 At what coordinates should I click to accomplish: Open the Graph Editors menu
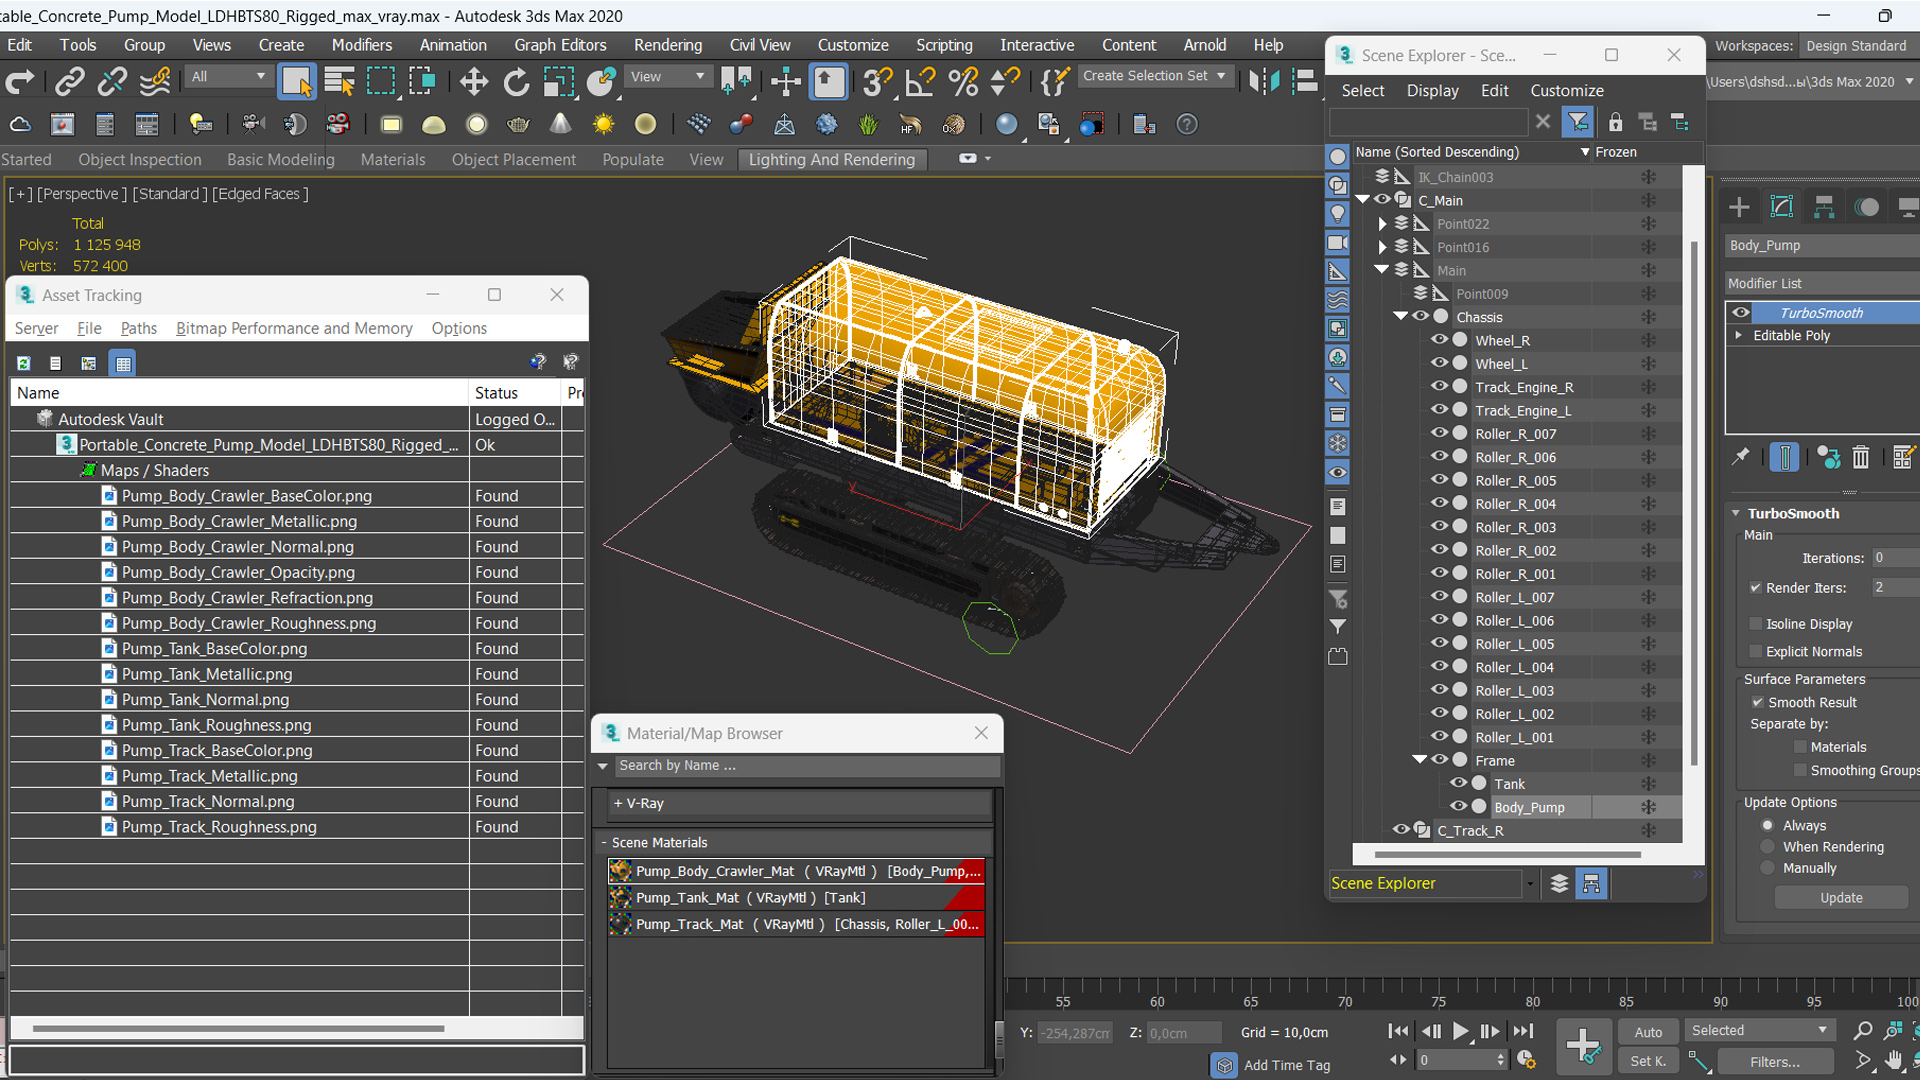(560, 45)
